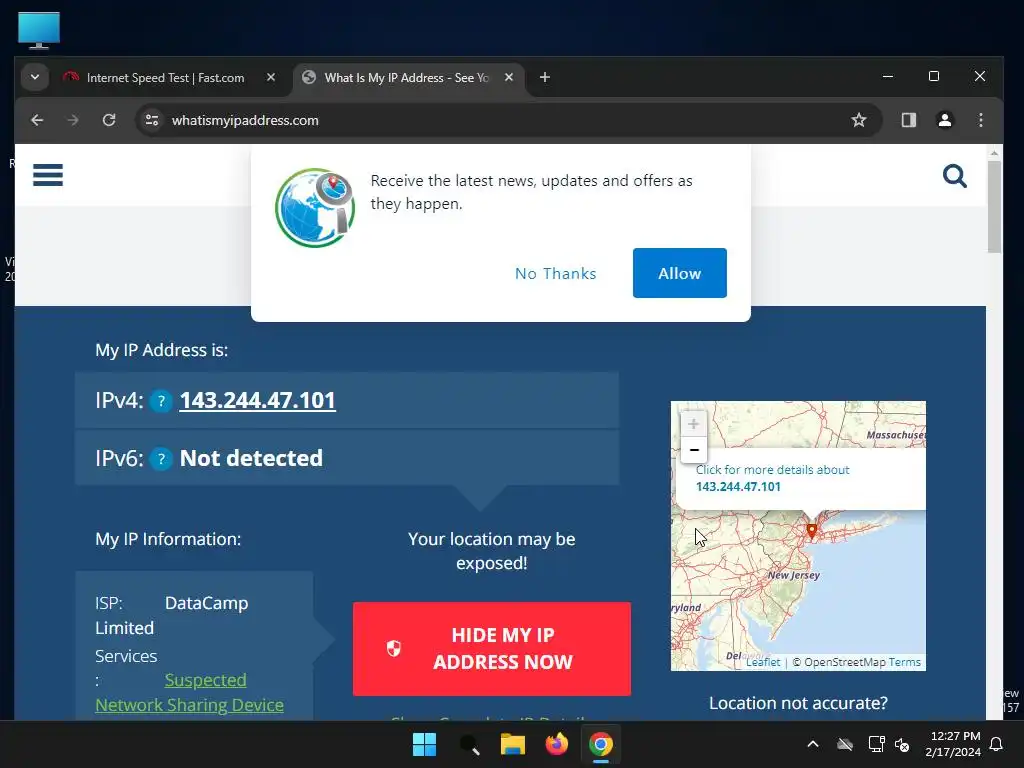1024x768 pixels.
Task: Open Chrome three-dot menu
Action: point(980,120)
